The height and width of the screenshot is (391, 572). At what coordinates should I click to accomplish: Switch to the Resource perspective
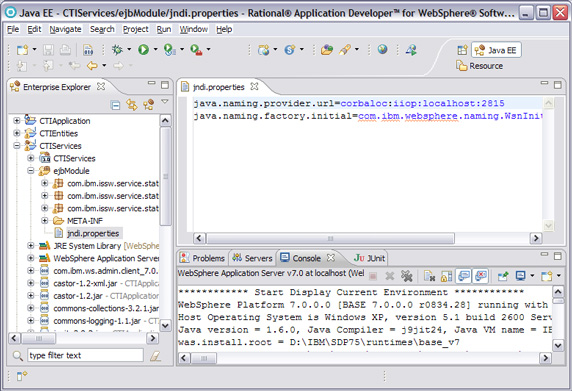tap(480, 66)
